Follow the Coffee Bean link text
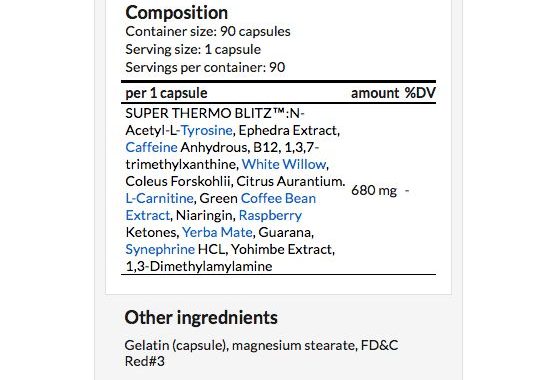The width and height of the screenshot is (560, 380). click(278, 198)
